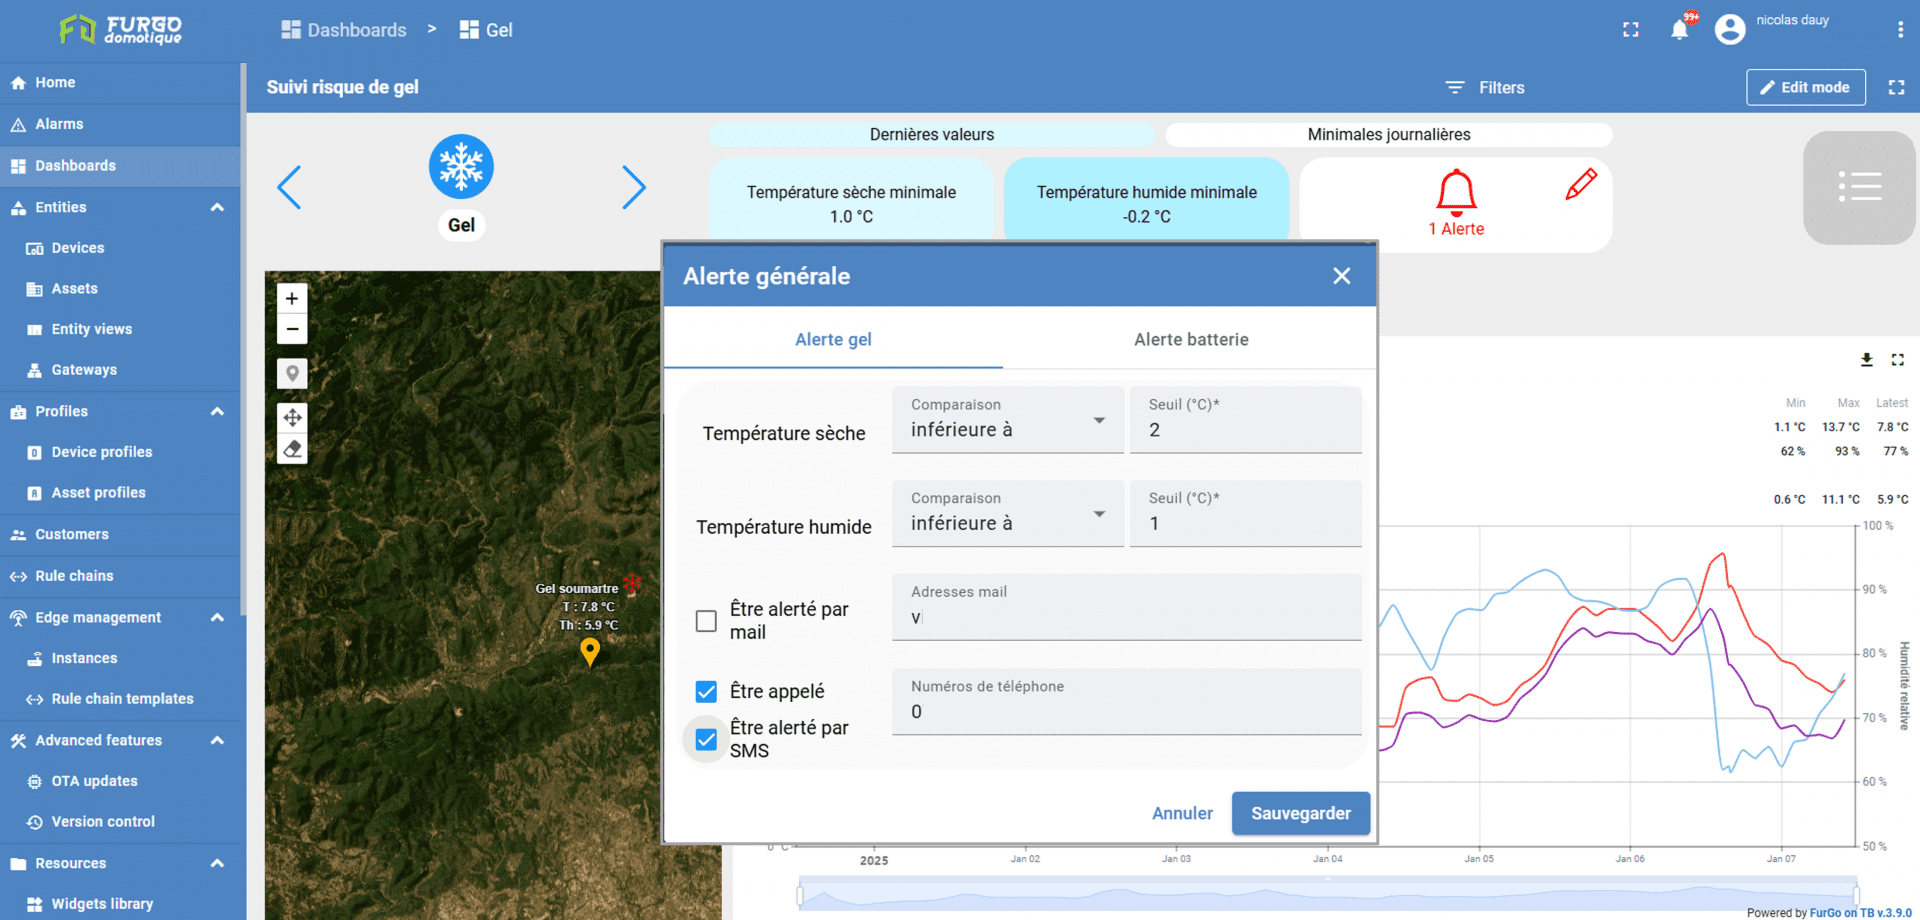Click the Numéros de téléphone input field
Image resolution: width=1920 pixels, height=920 pixels.
click(x=1126, y=711)
